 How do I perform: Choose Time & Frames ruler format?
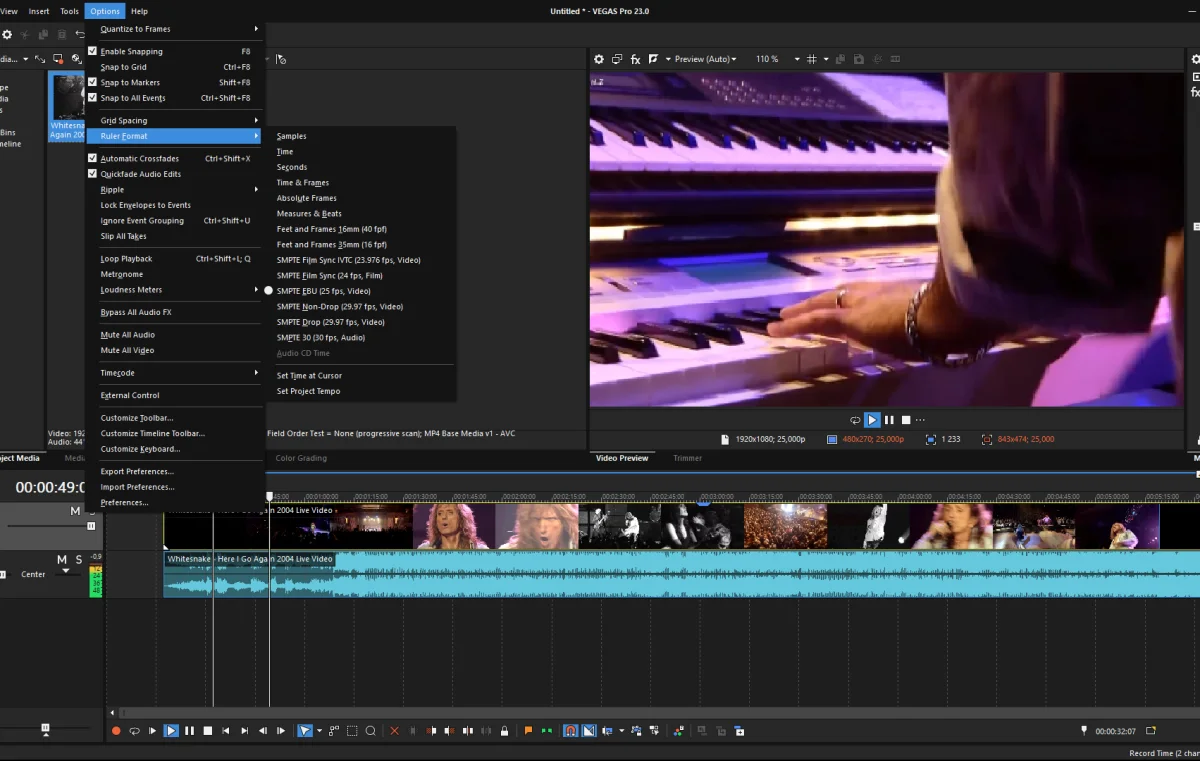click(302, 183)
